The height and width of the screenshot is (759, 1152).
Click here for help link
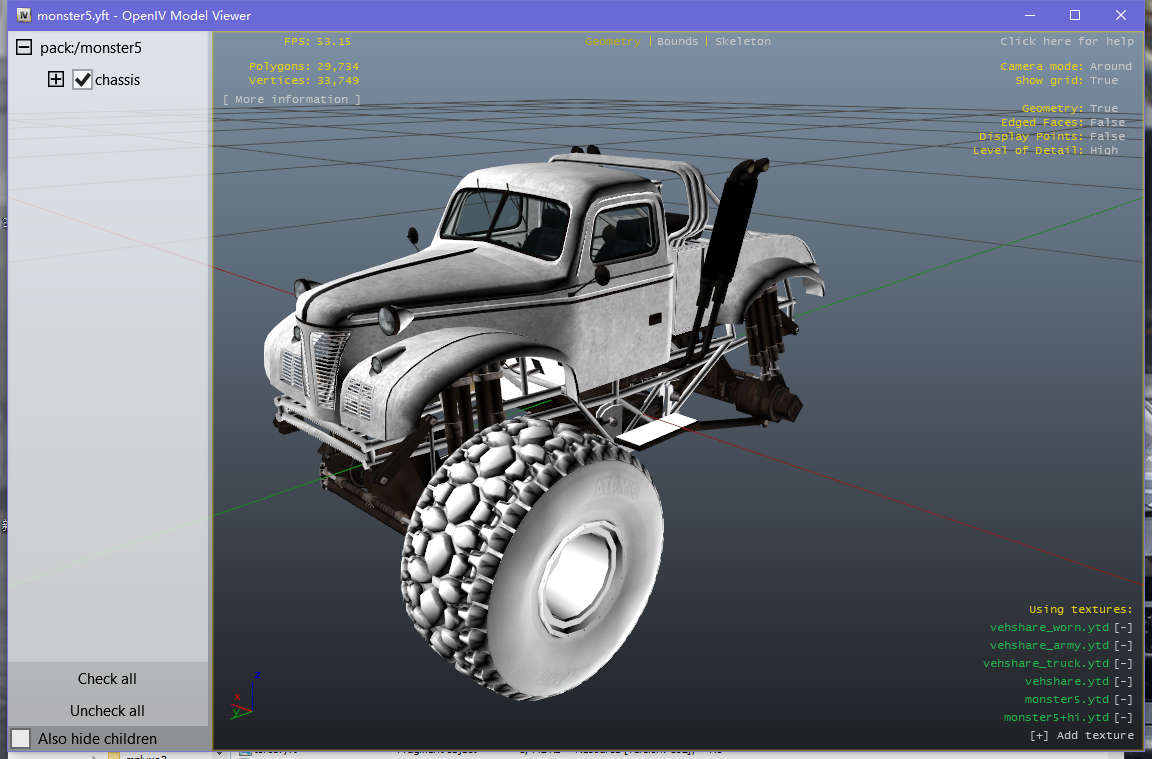pyautogui.click(x=1067, y=41)
